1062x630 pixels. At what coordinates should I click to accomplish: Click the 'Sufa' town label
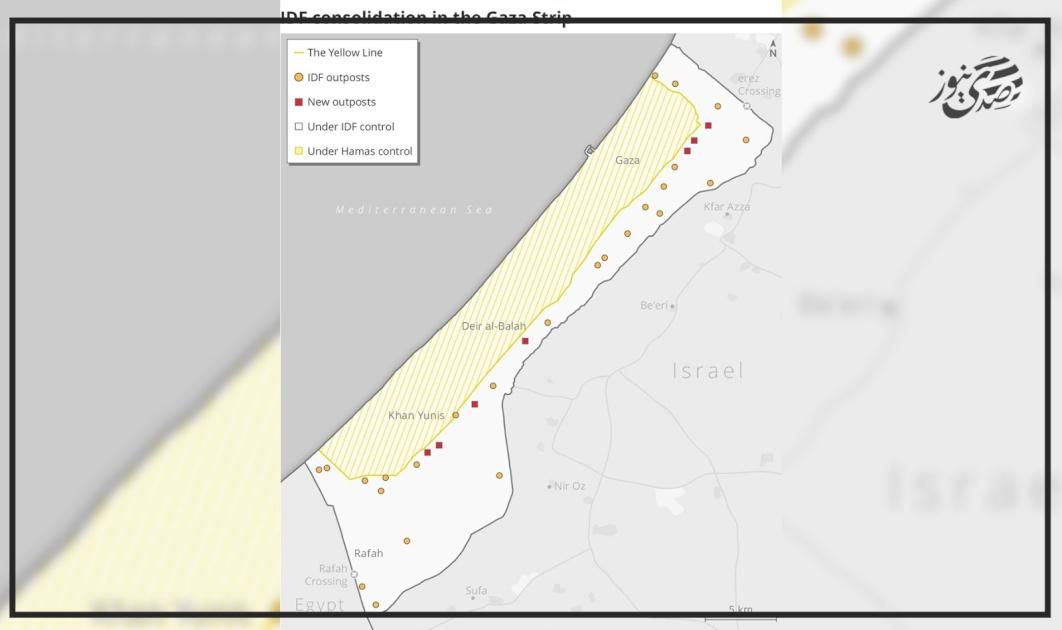pyautogui.click(x=476, y=591)
